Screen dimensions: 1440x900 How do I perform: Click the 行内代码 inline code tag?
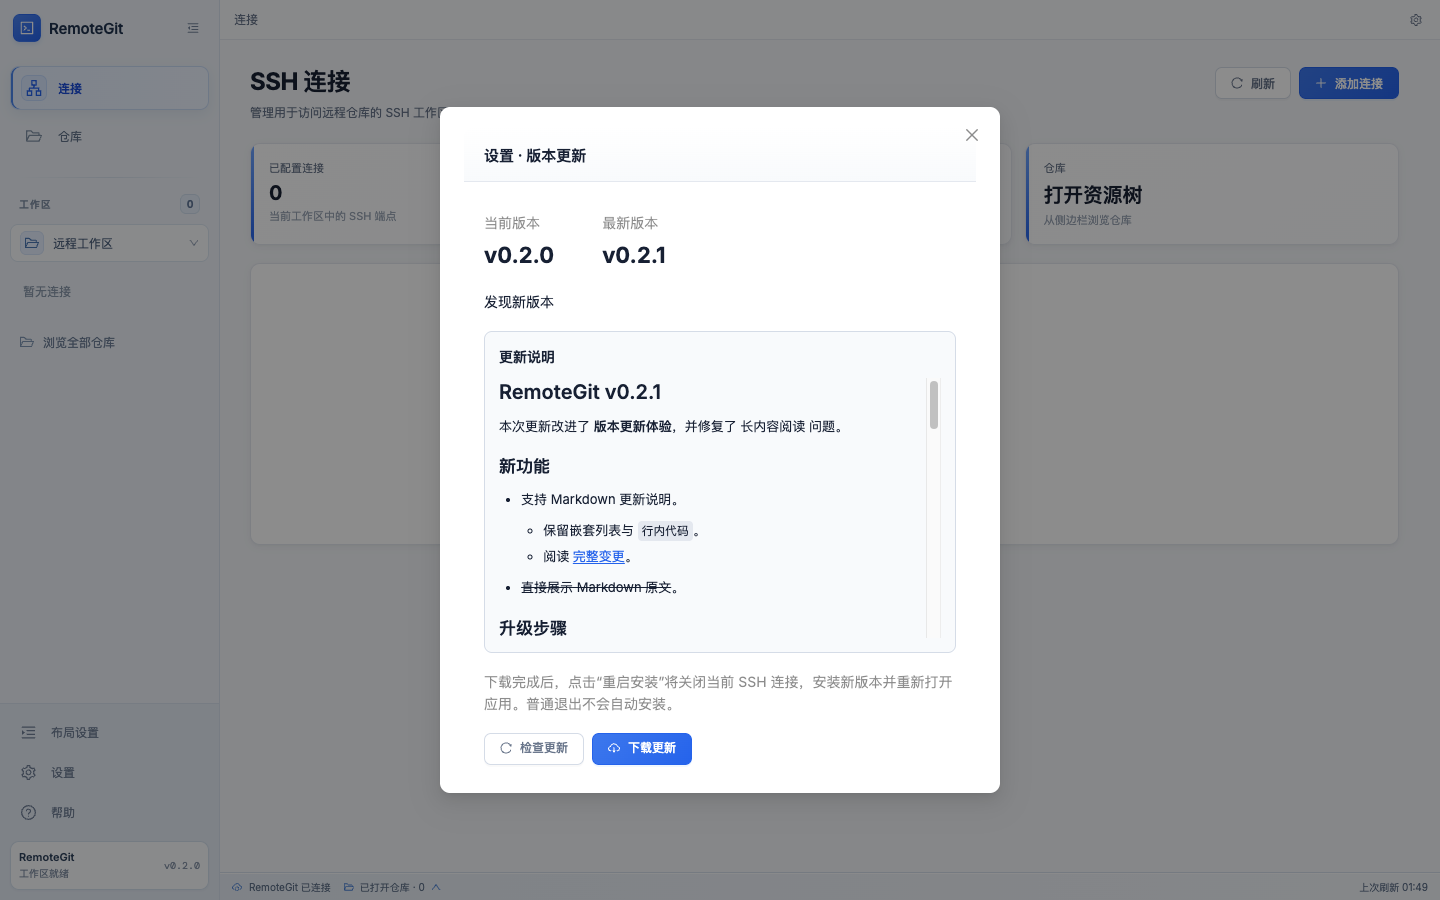click(665, 531)
